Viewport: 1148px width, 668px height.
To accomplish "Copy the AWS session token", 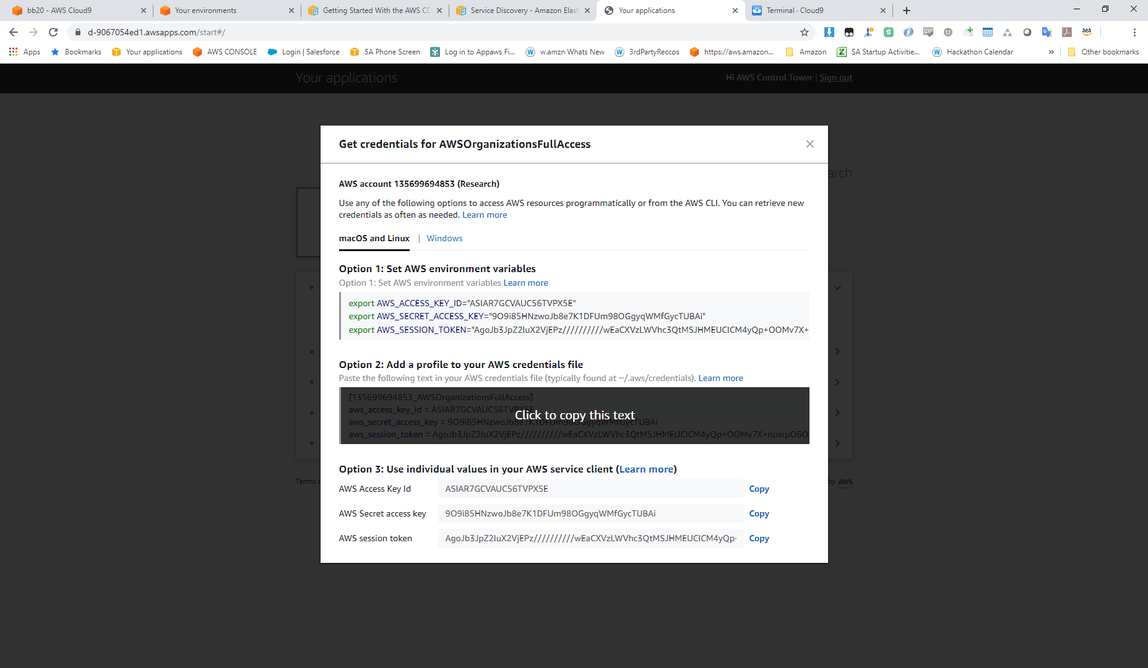I will click(x=759, y=538).
